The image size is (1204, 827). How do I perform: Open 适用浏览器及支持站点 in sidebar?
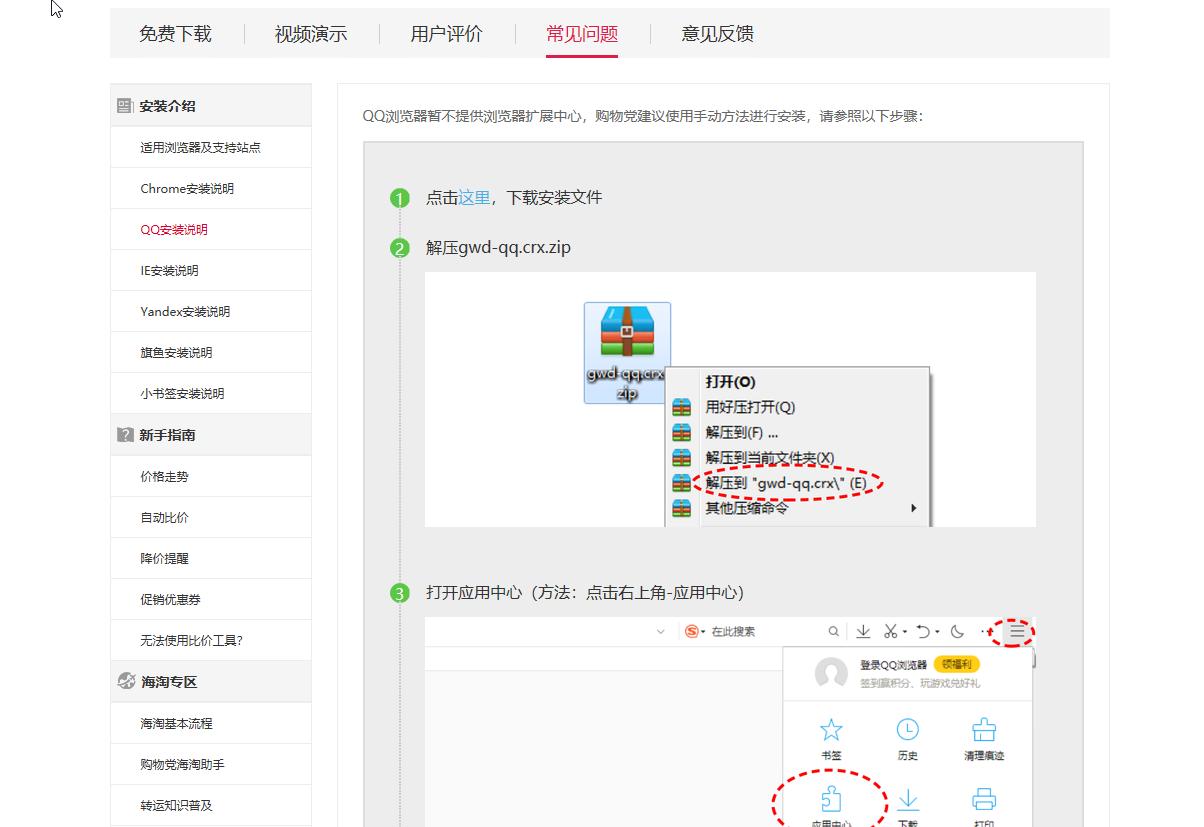point(200,147)
